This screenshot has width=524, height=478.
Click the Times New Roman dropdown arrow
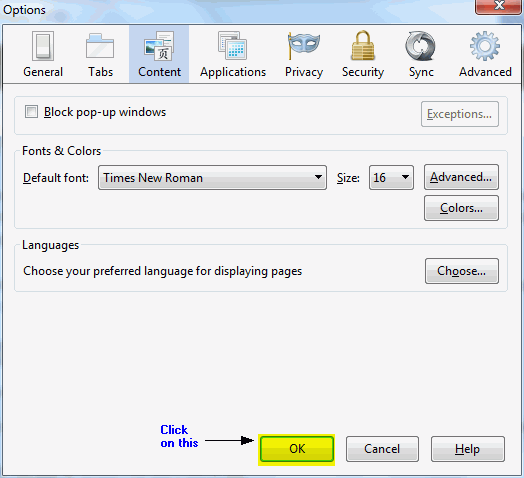coord(318,177)
